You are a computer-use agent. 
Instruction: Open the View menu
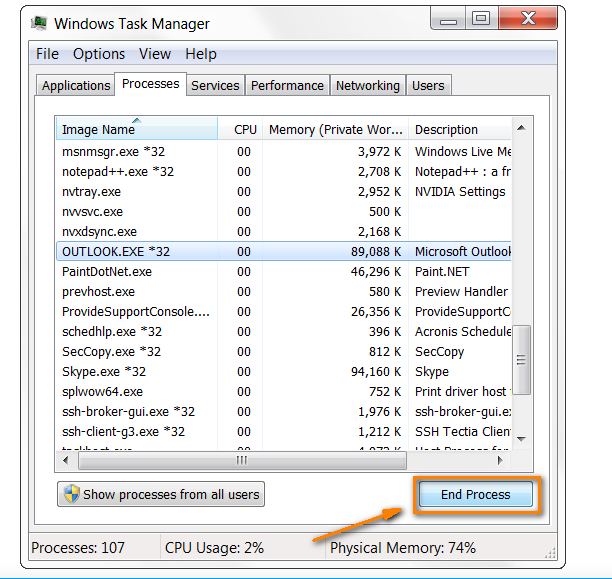tap(155, 54)
